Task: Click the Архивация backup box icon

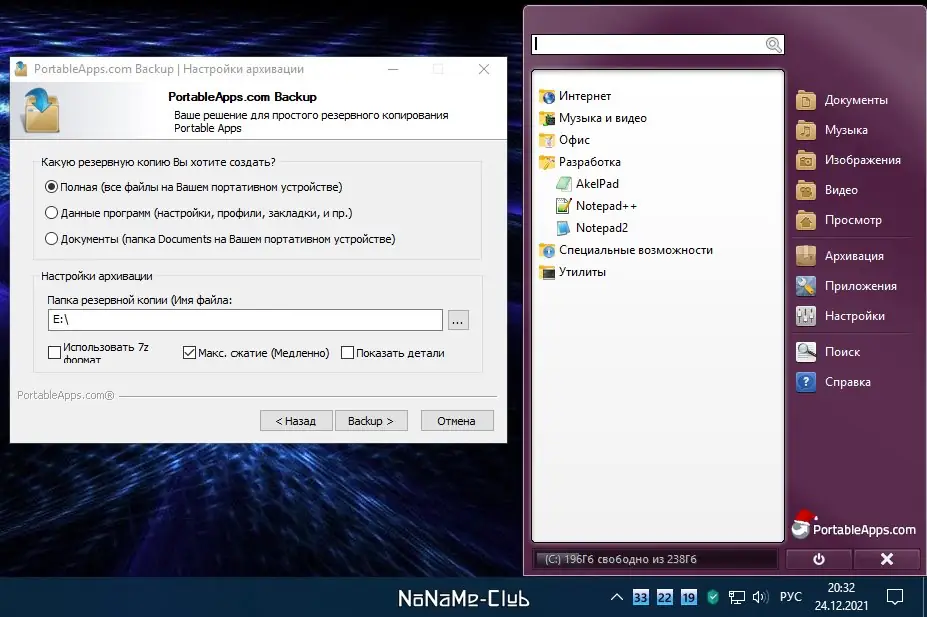Action: 805,256
